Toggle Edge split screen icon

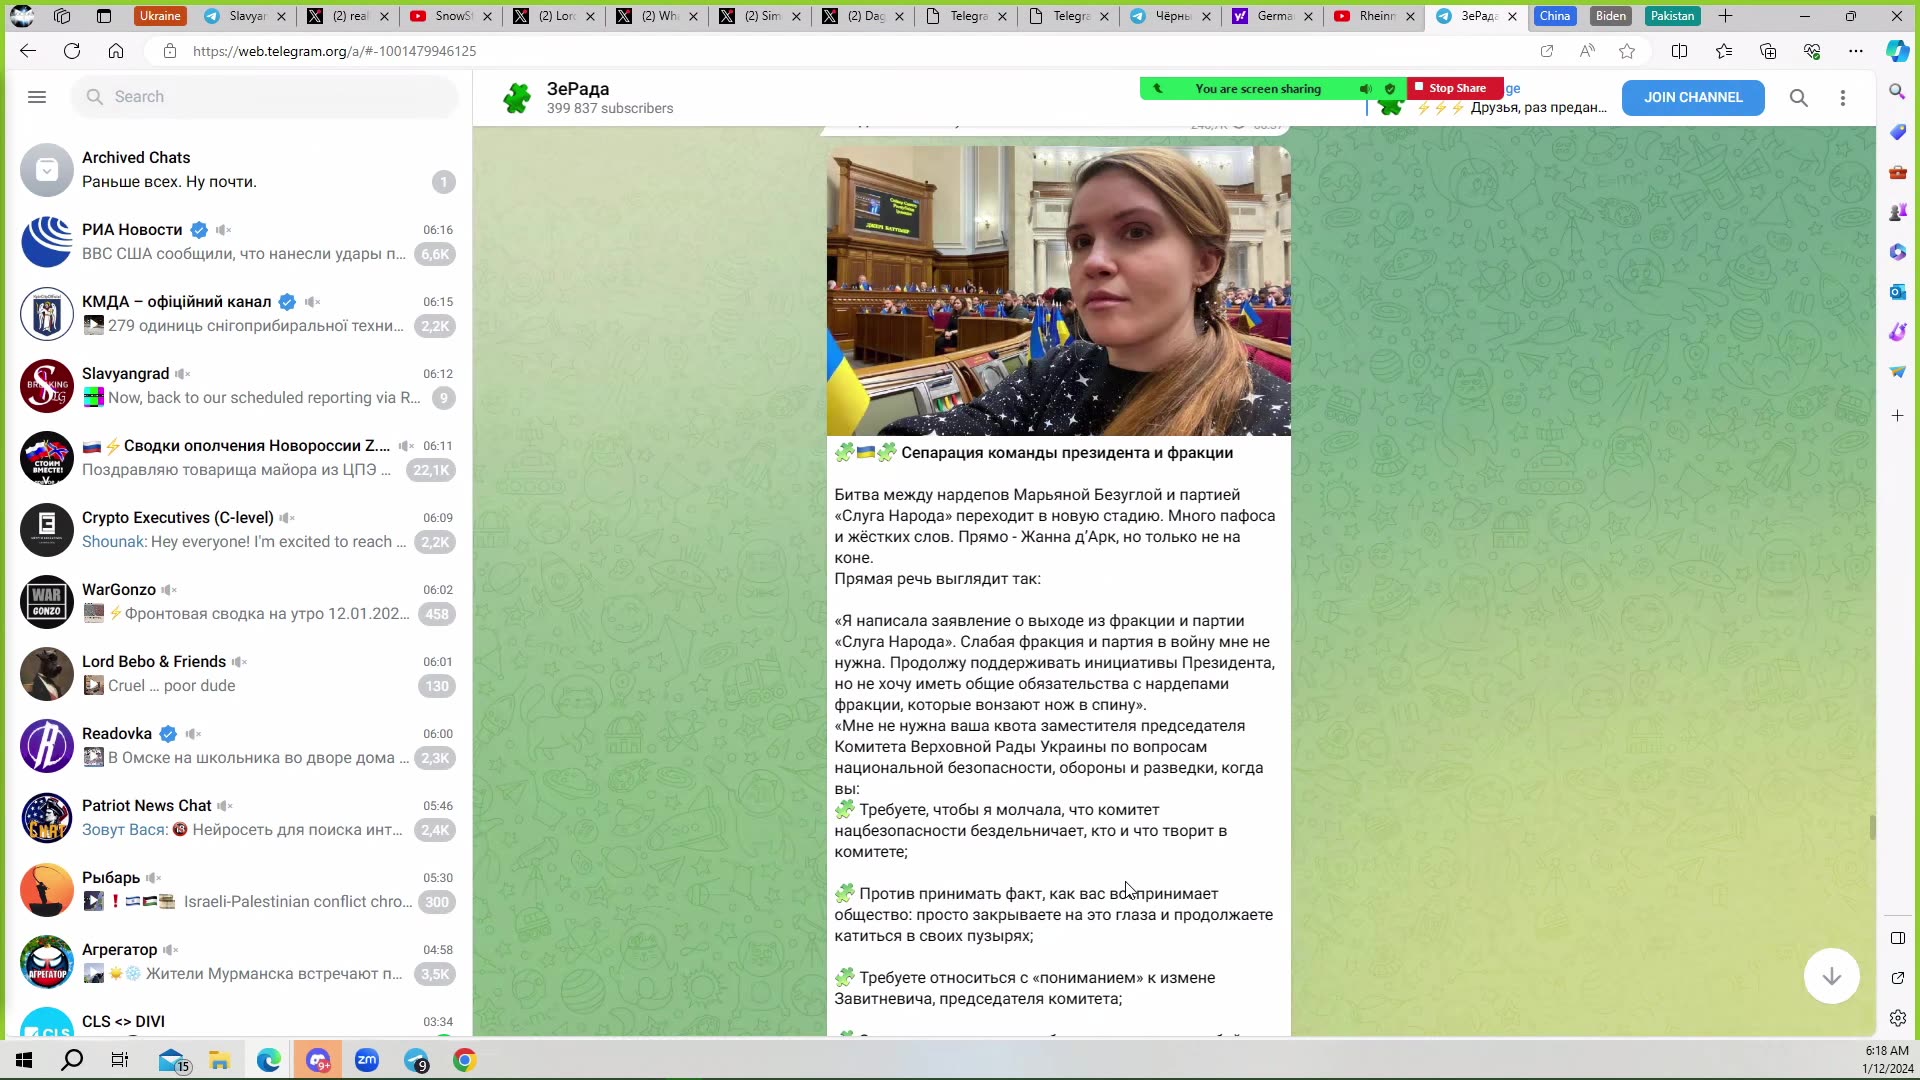click(1679, 51)
